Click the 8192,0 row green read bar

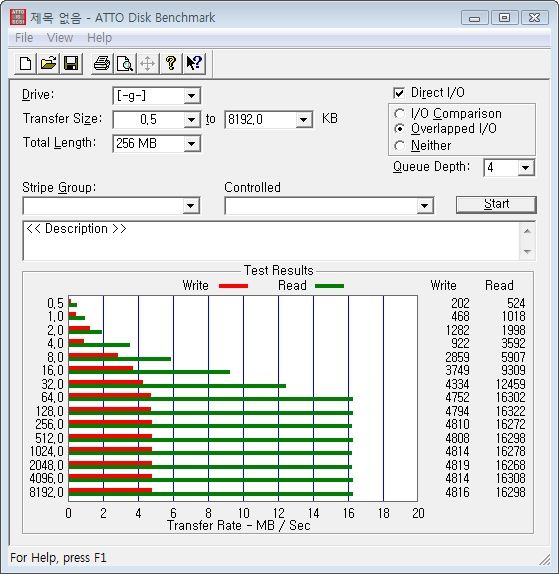click(x=210, y=494)
